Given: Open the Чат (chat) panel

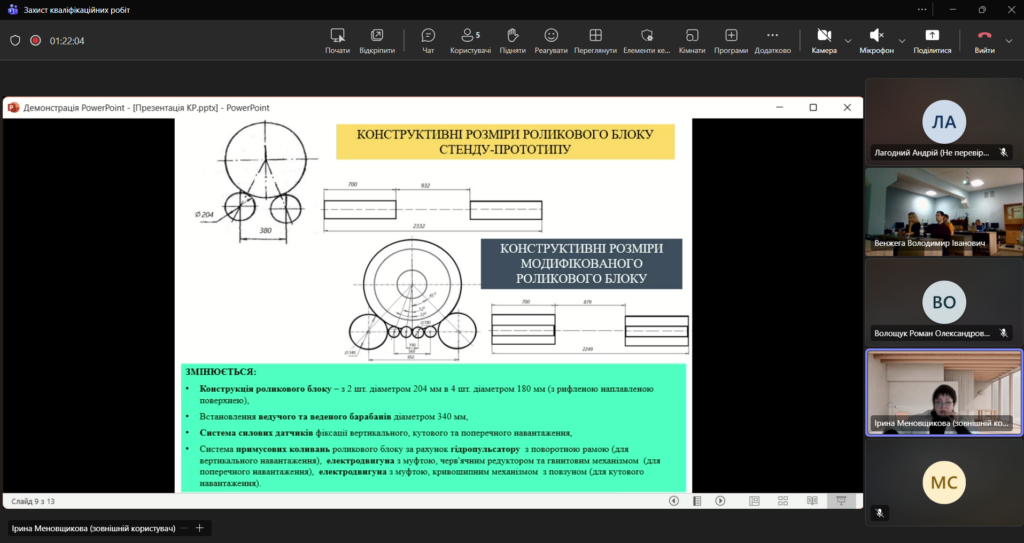Looking at the screenshot, I should [428, 40].
